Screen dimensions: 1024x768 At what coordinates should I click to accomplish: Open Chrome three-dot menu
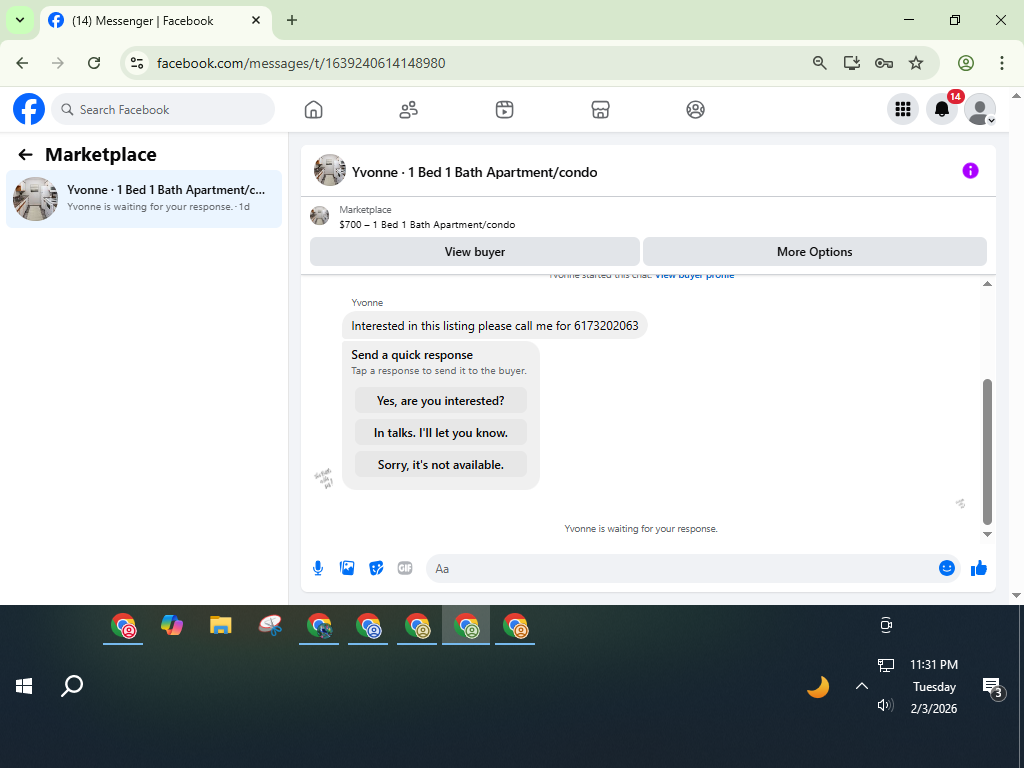click(x=1002, y=63)
